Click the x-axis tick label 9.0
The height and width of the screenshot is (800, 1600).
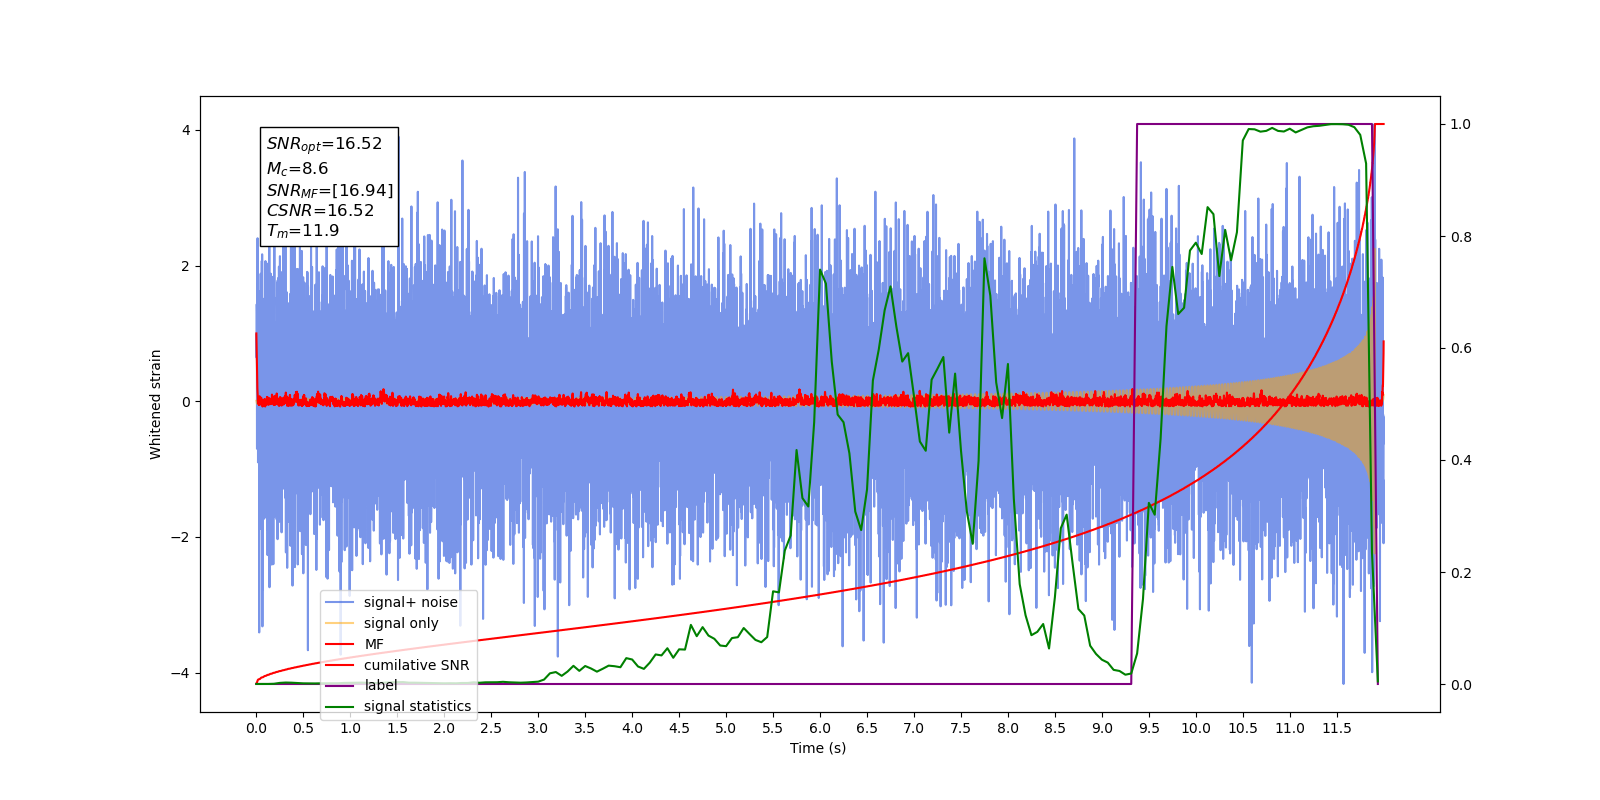(1102, 728)
